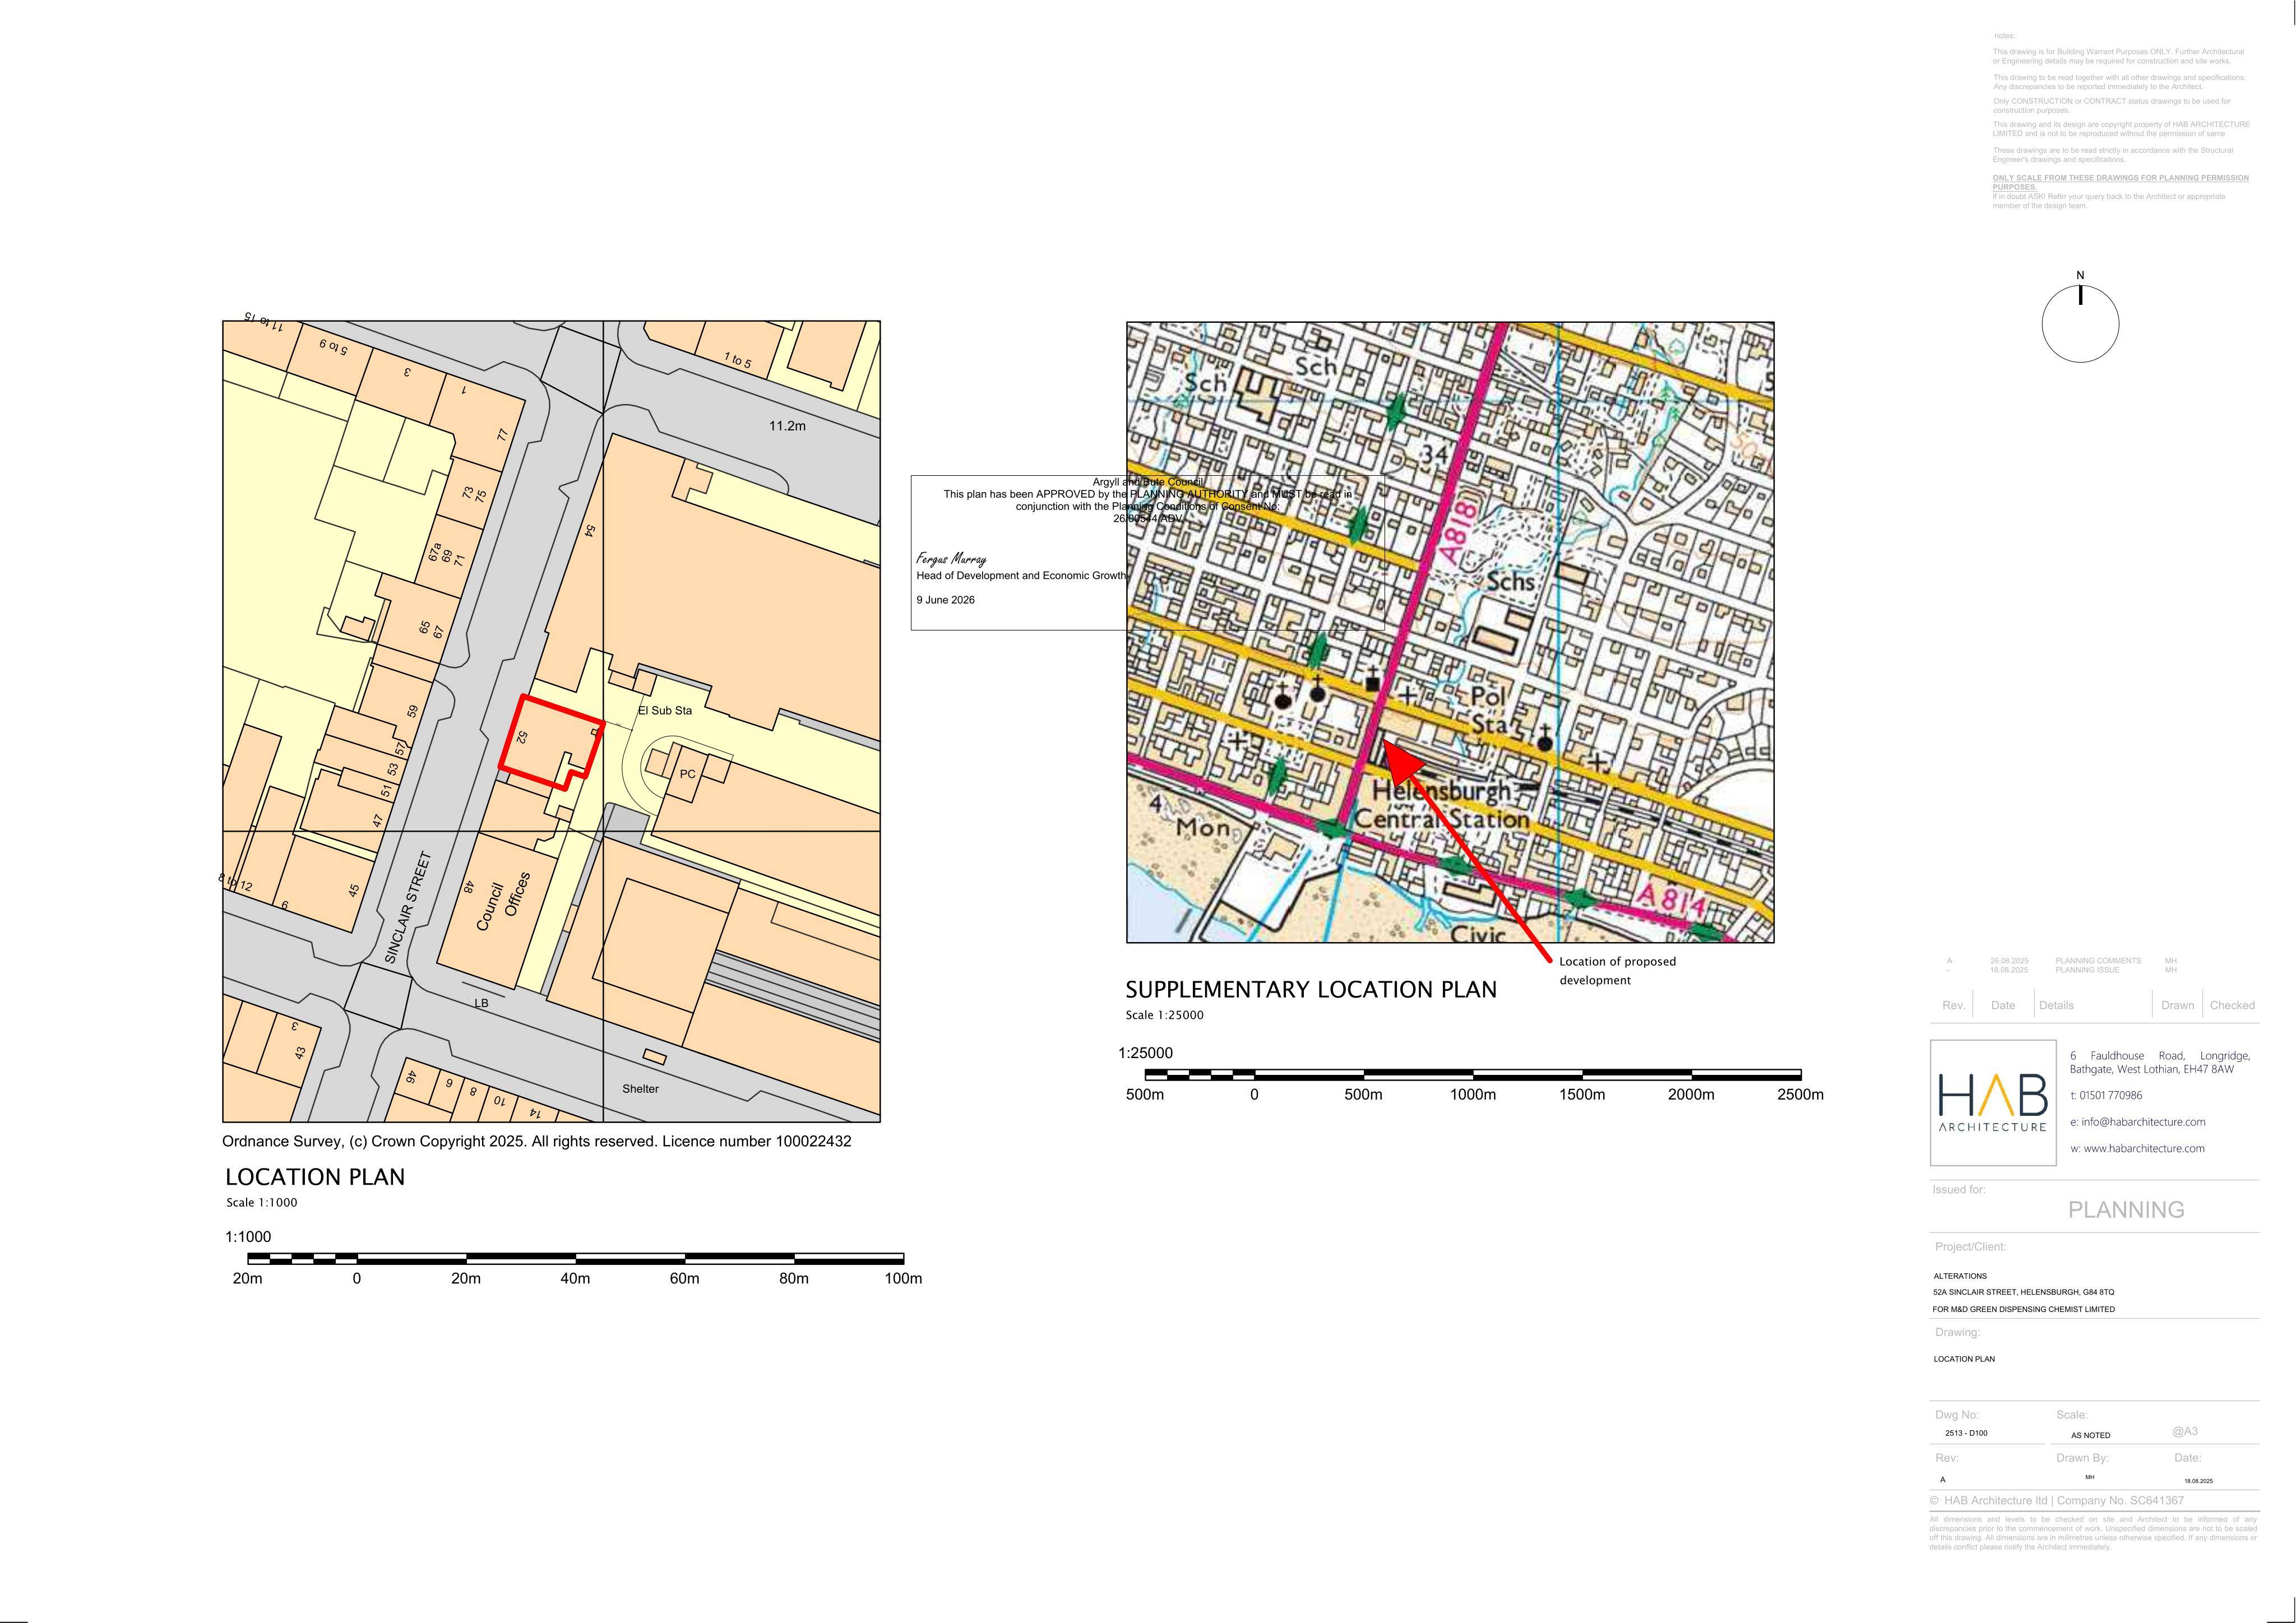Click the 'Shelter' label on the location map
The height and width of the screenshot is (1623, 2296).
640,1089
